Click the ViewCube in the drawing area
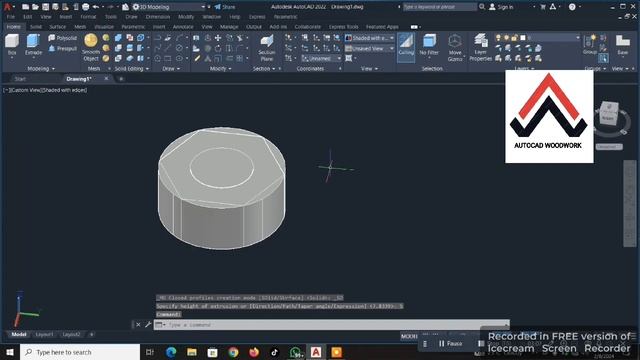The image size is (640, 360). (609, 113)
